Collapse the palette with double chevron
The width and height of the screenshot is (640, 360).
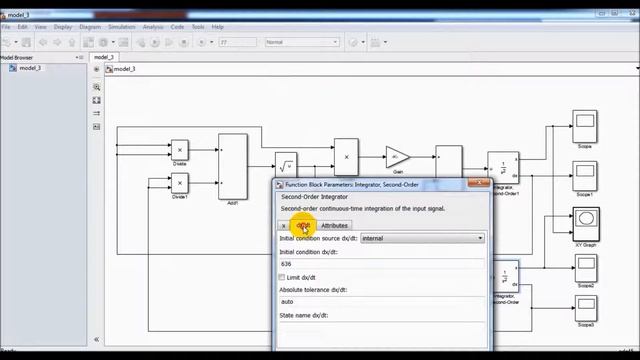pos(96,339)
